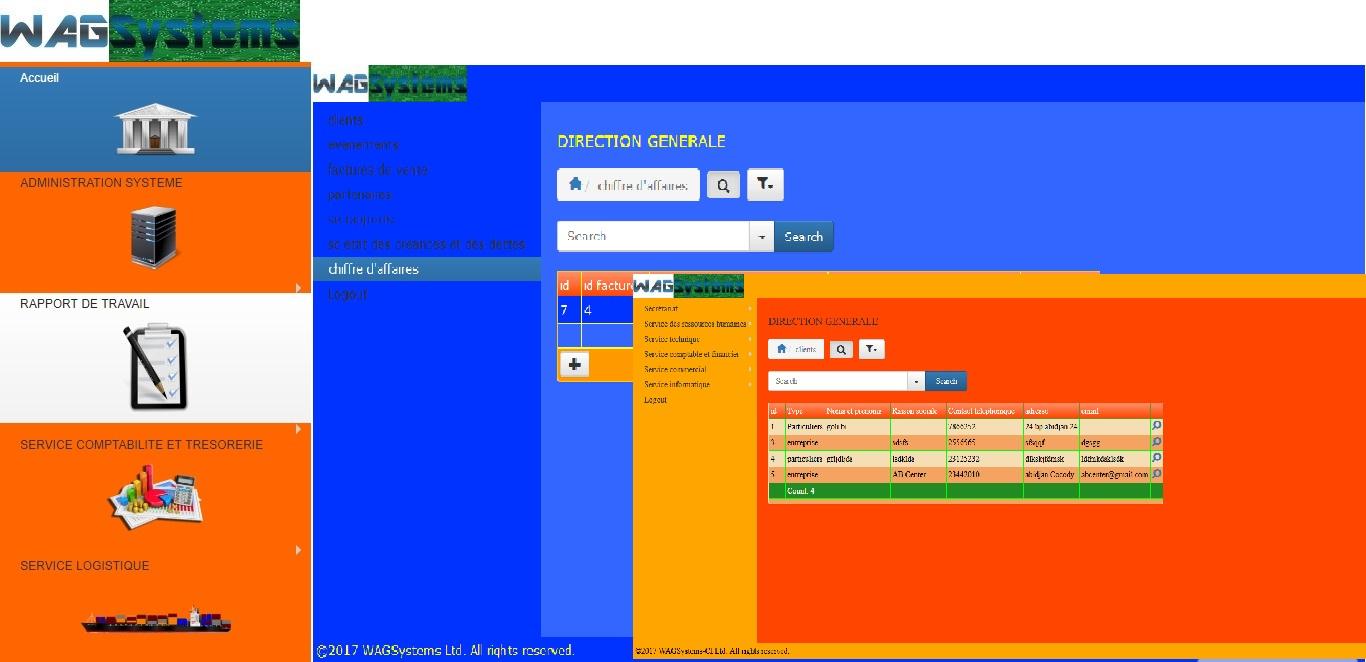Open Rapport de Travail clipboard icon
Viewport: 1366px width, 662px height.
pos(155,367)
